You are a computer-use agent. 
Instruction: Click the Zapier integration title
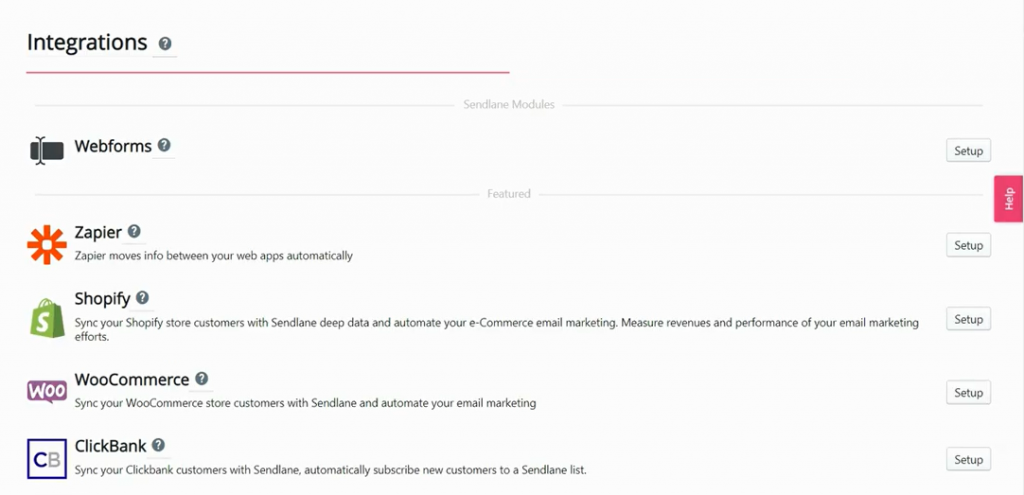[x=98, y=232]
